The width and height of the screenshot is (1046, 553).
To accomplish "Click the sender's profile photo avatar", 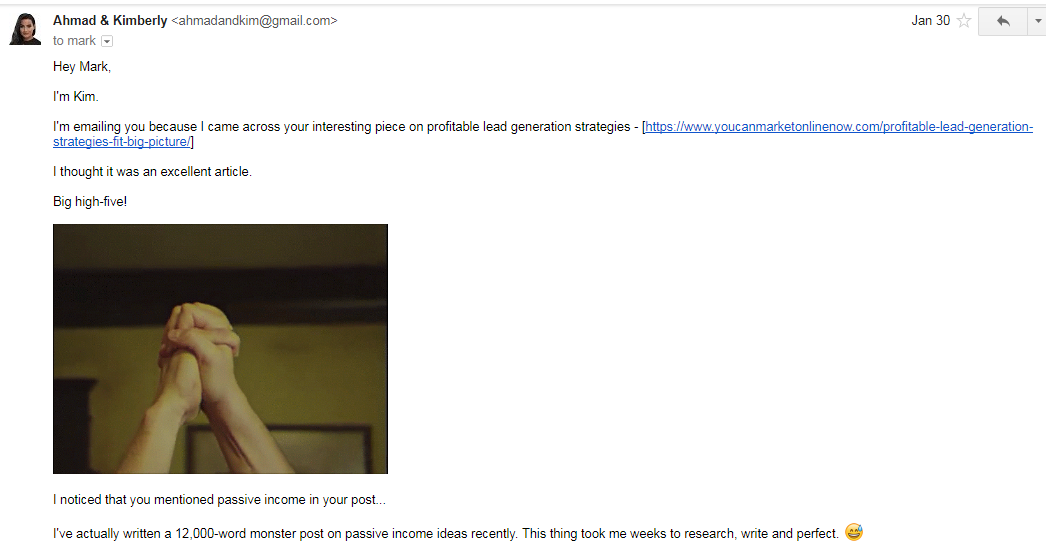I will [x=24, y=29].
